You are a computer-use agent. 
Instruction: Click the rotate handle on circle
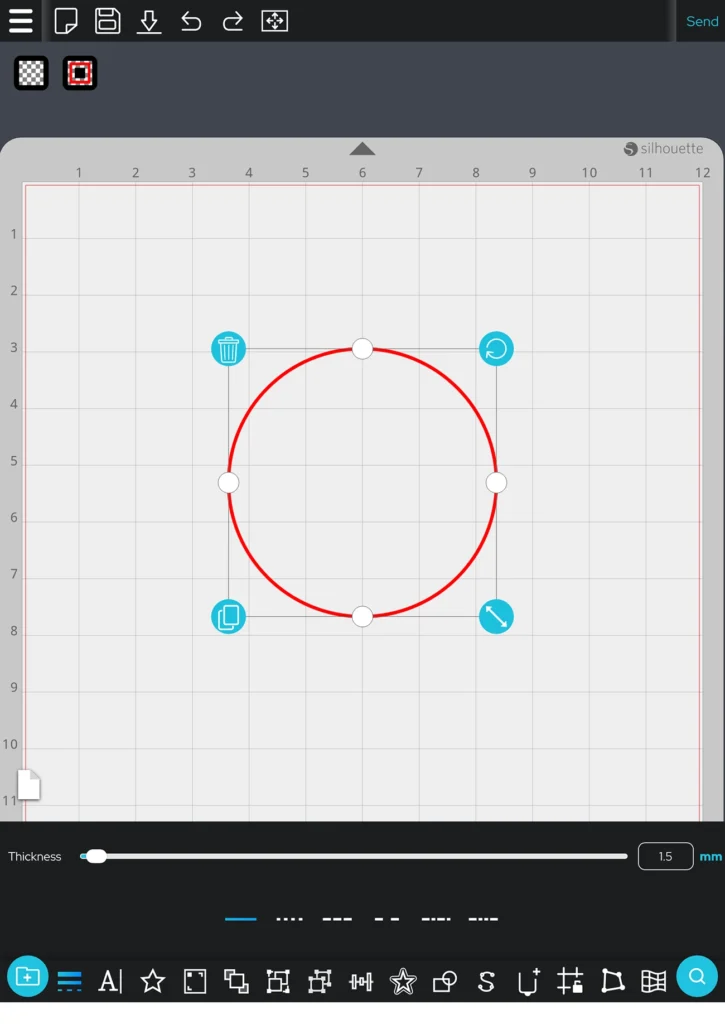coord(496,349)
